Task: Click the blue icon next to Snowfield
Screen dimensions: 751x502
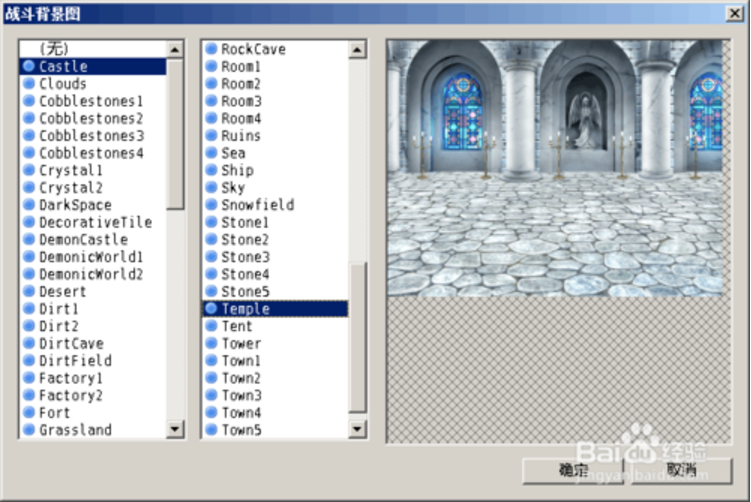Action: pyautogui.click(x=211, y=205)
